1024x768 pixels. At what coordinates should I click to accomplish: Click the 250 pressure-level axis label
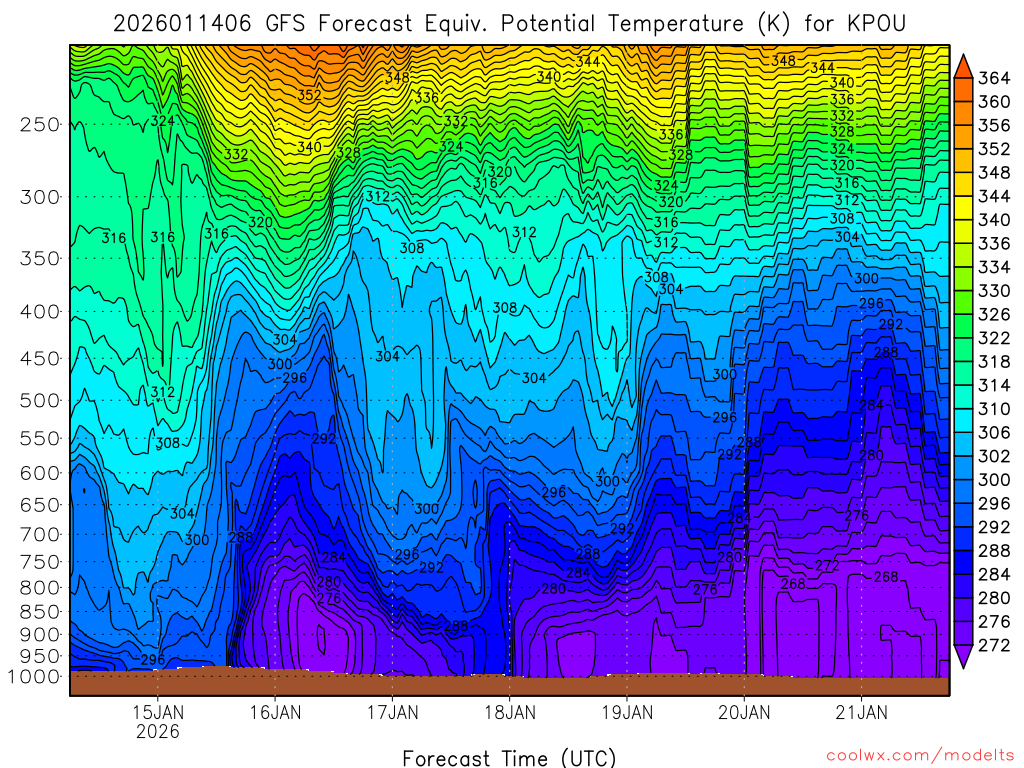pos(40,124)
